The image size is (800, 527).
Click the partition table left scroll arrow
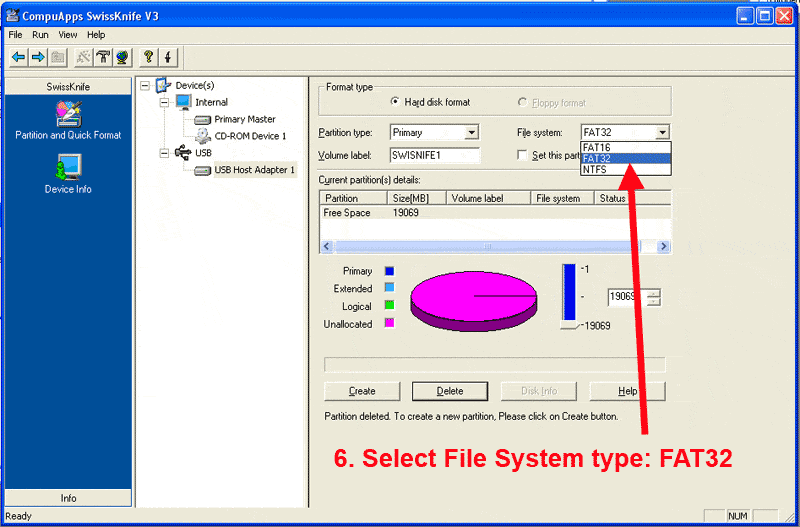pyautogui.click(x=328, y=246)
